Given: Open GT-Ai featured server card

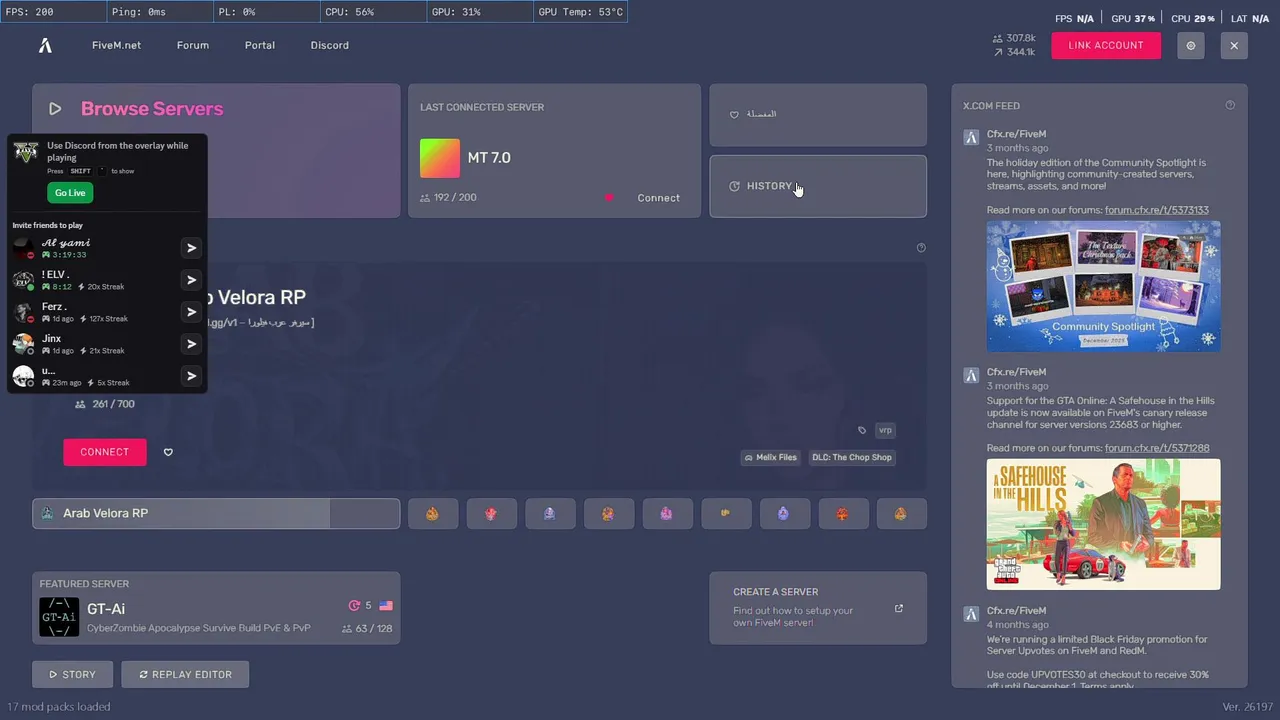Looking at the screenshot, I should [216, 608].
